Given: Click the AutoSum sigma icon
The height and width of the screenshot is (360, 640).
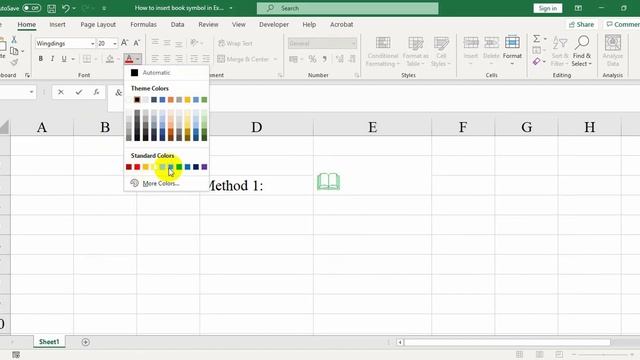Looking at the screenshot, I should [537, 39].
